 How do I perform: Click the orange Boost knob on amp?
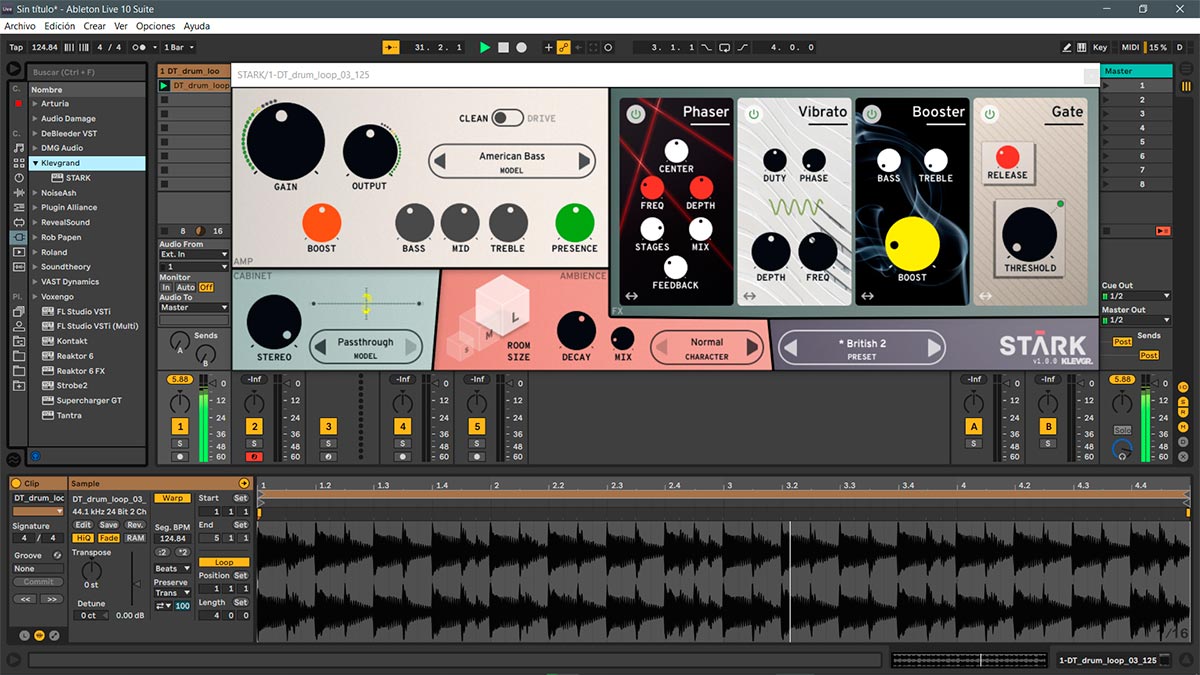point(322,223)
